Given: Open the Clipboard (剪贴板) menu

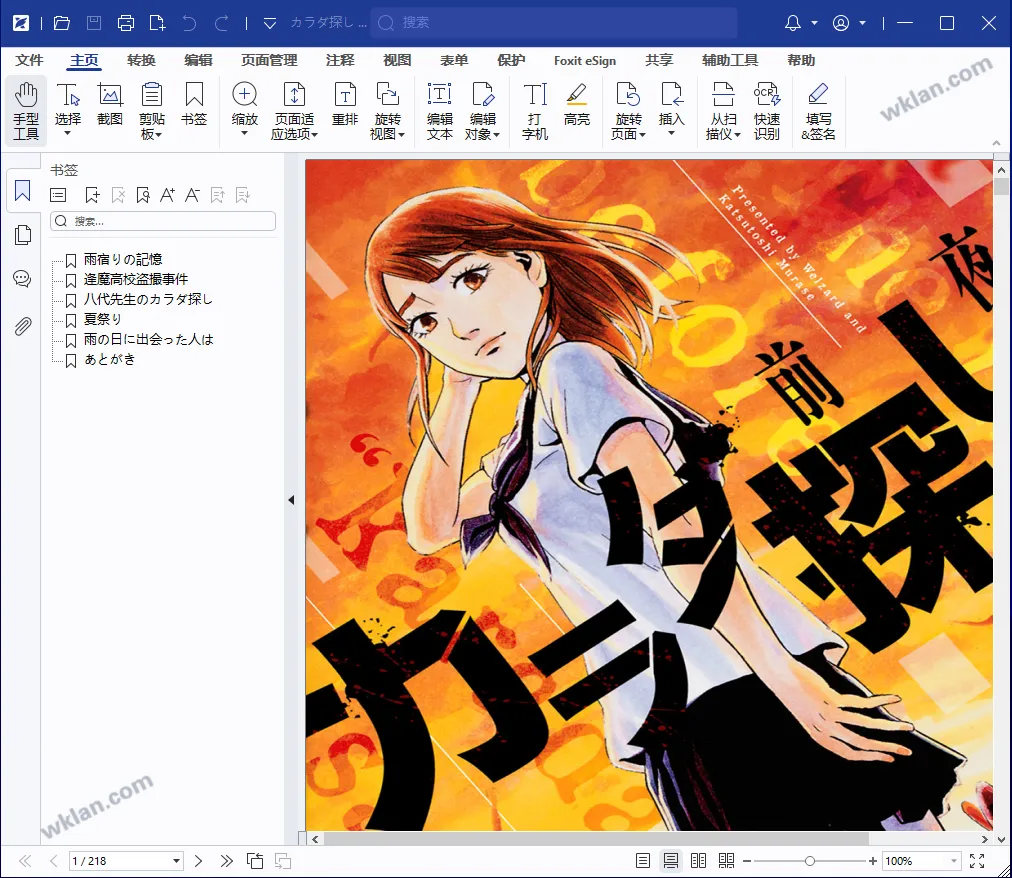Looking at the screenshot, I should point(152,111).
